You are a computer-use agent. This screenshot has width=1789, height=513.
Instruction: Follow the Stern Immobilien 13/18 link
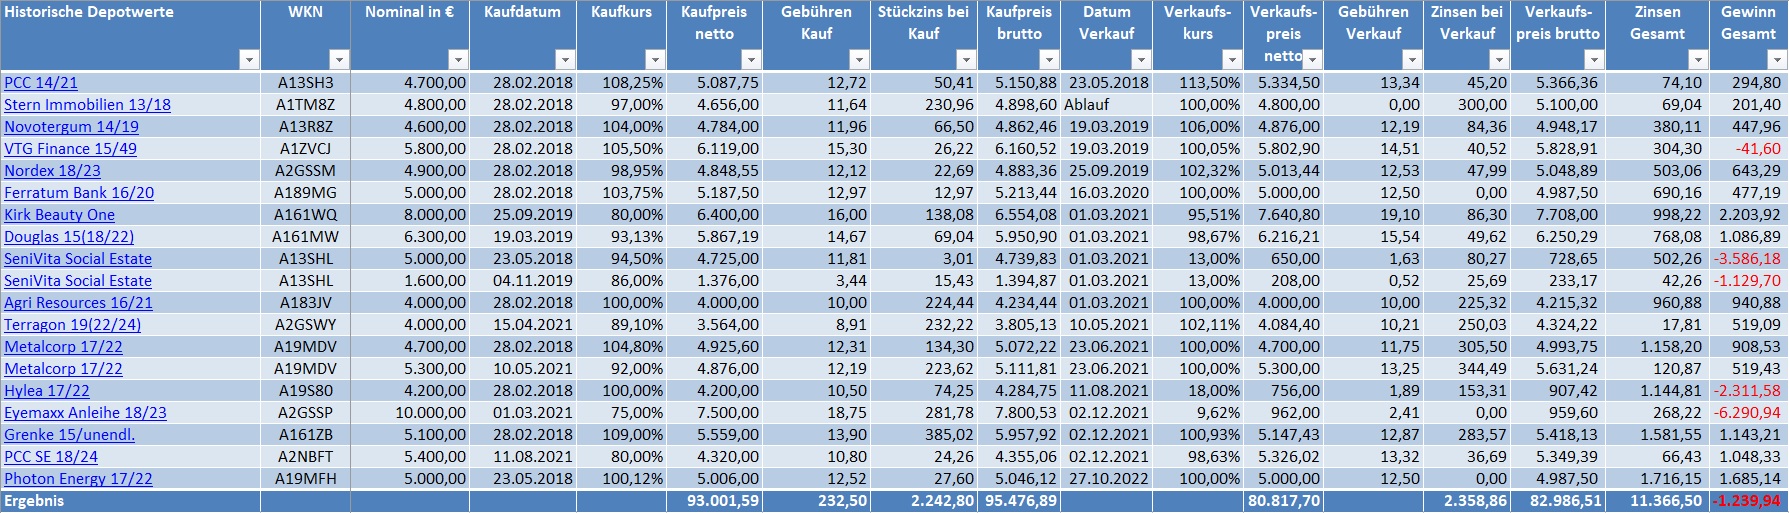click(x=87, y=105)
